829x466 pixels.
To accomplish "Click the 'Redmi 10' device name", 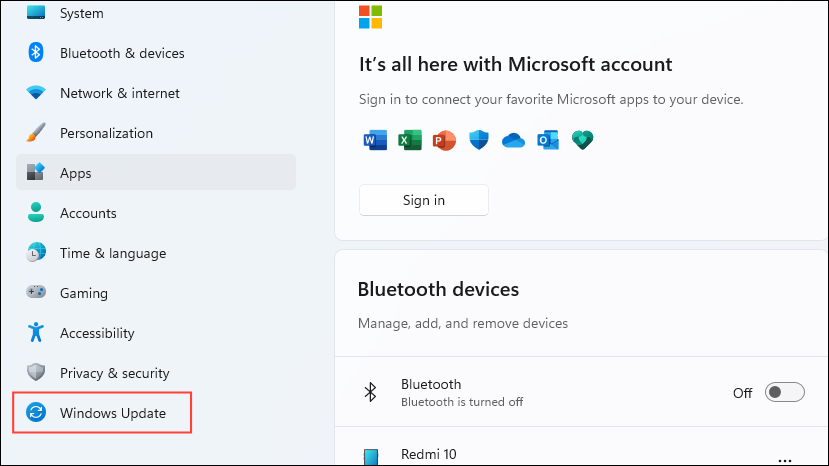I will (x=428, y=454).
